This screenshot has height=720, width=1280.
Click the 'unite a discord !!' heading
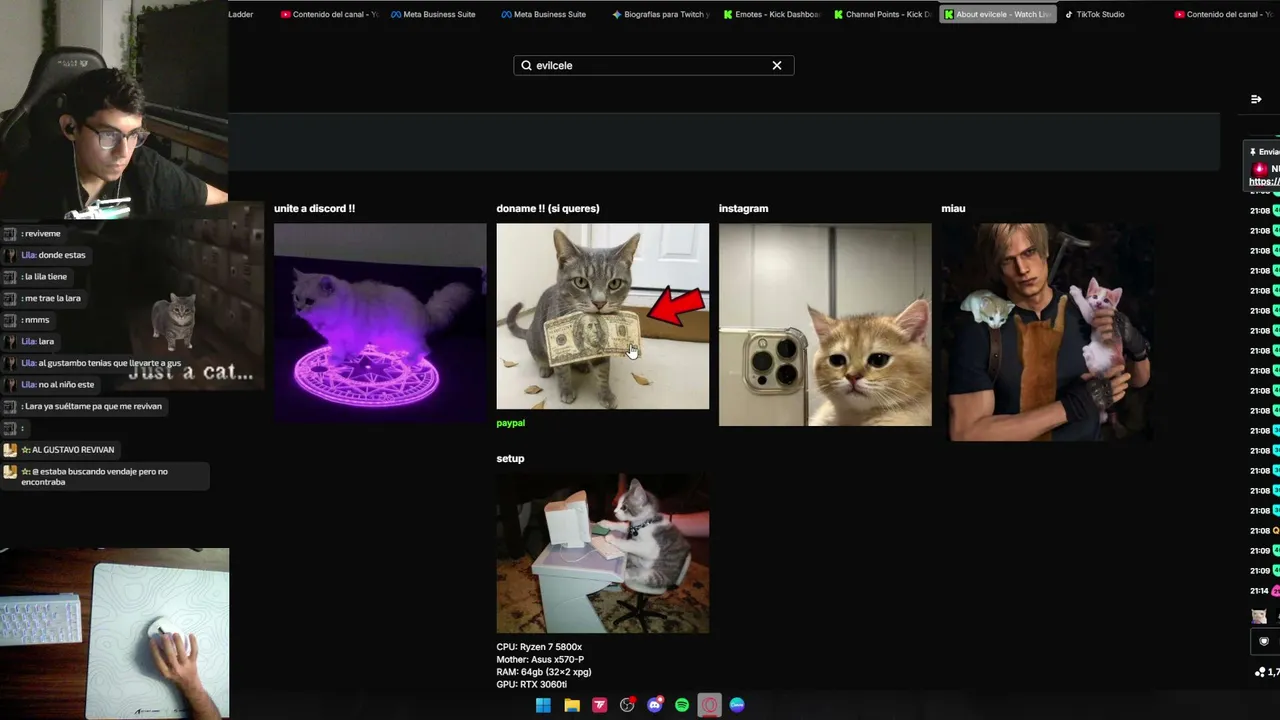tap(315, 208)
